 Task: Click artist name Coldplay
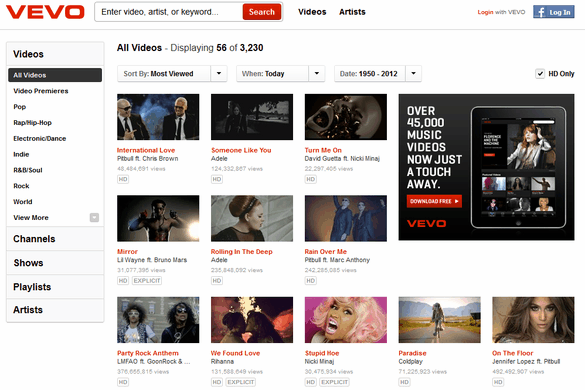(x=410, y=362)
